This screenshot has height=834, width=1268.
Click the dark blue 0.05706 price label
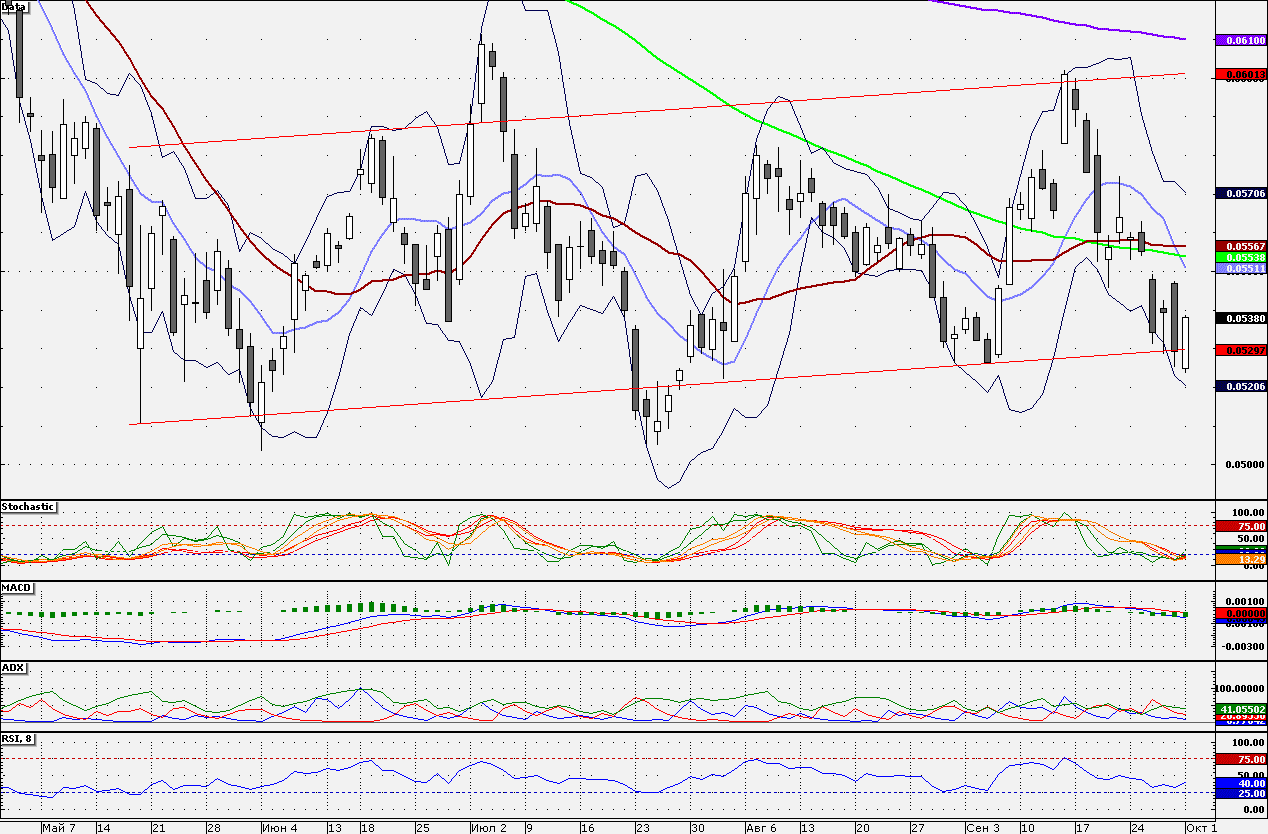click(x=1241, y=193)
